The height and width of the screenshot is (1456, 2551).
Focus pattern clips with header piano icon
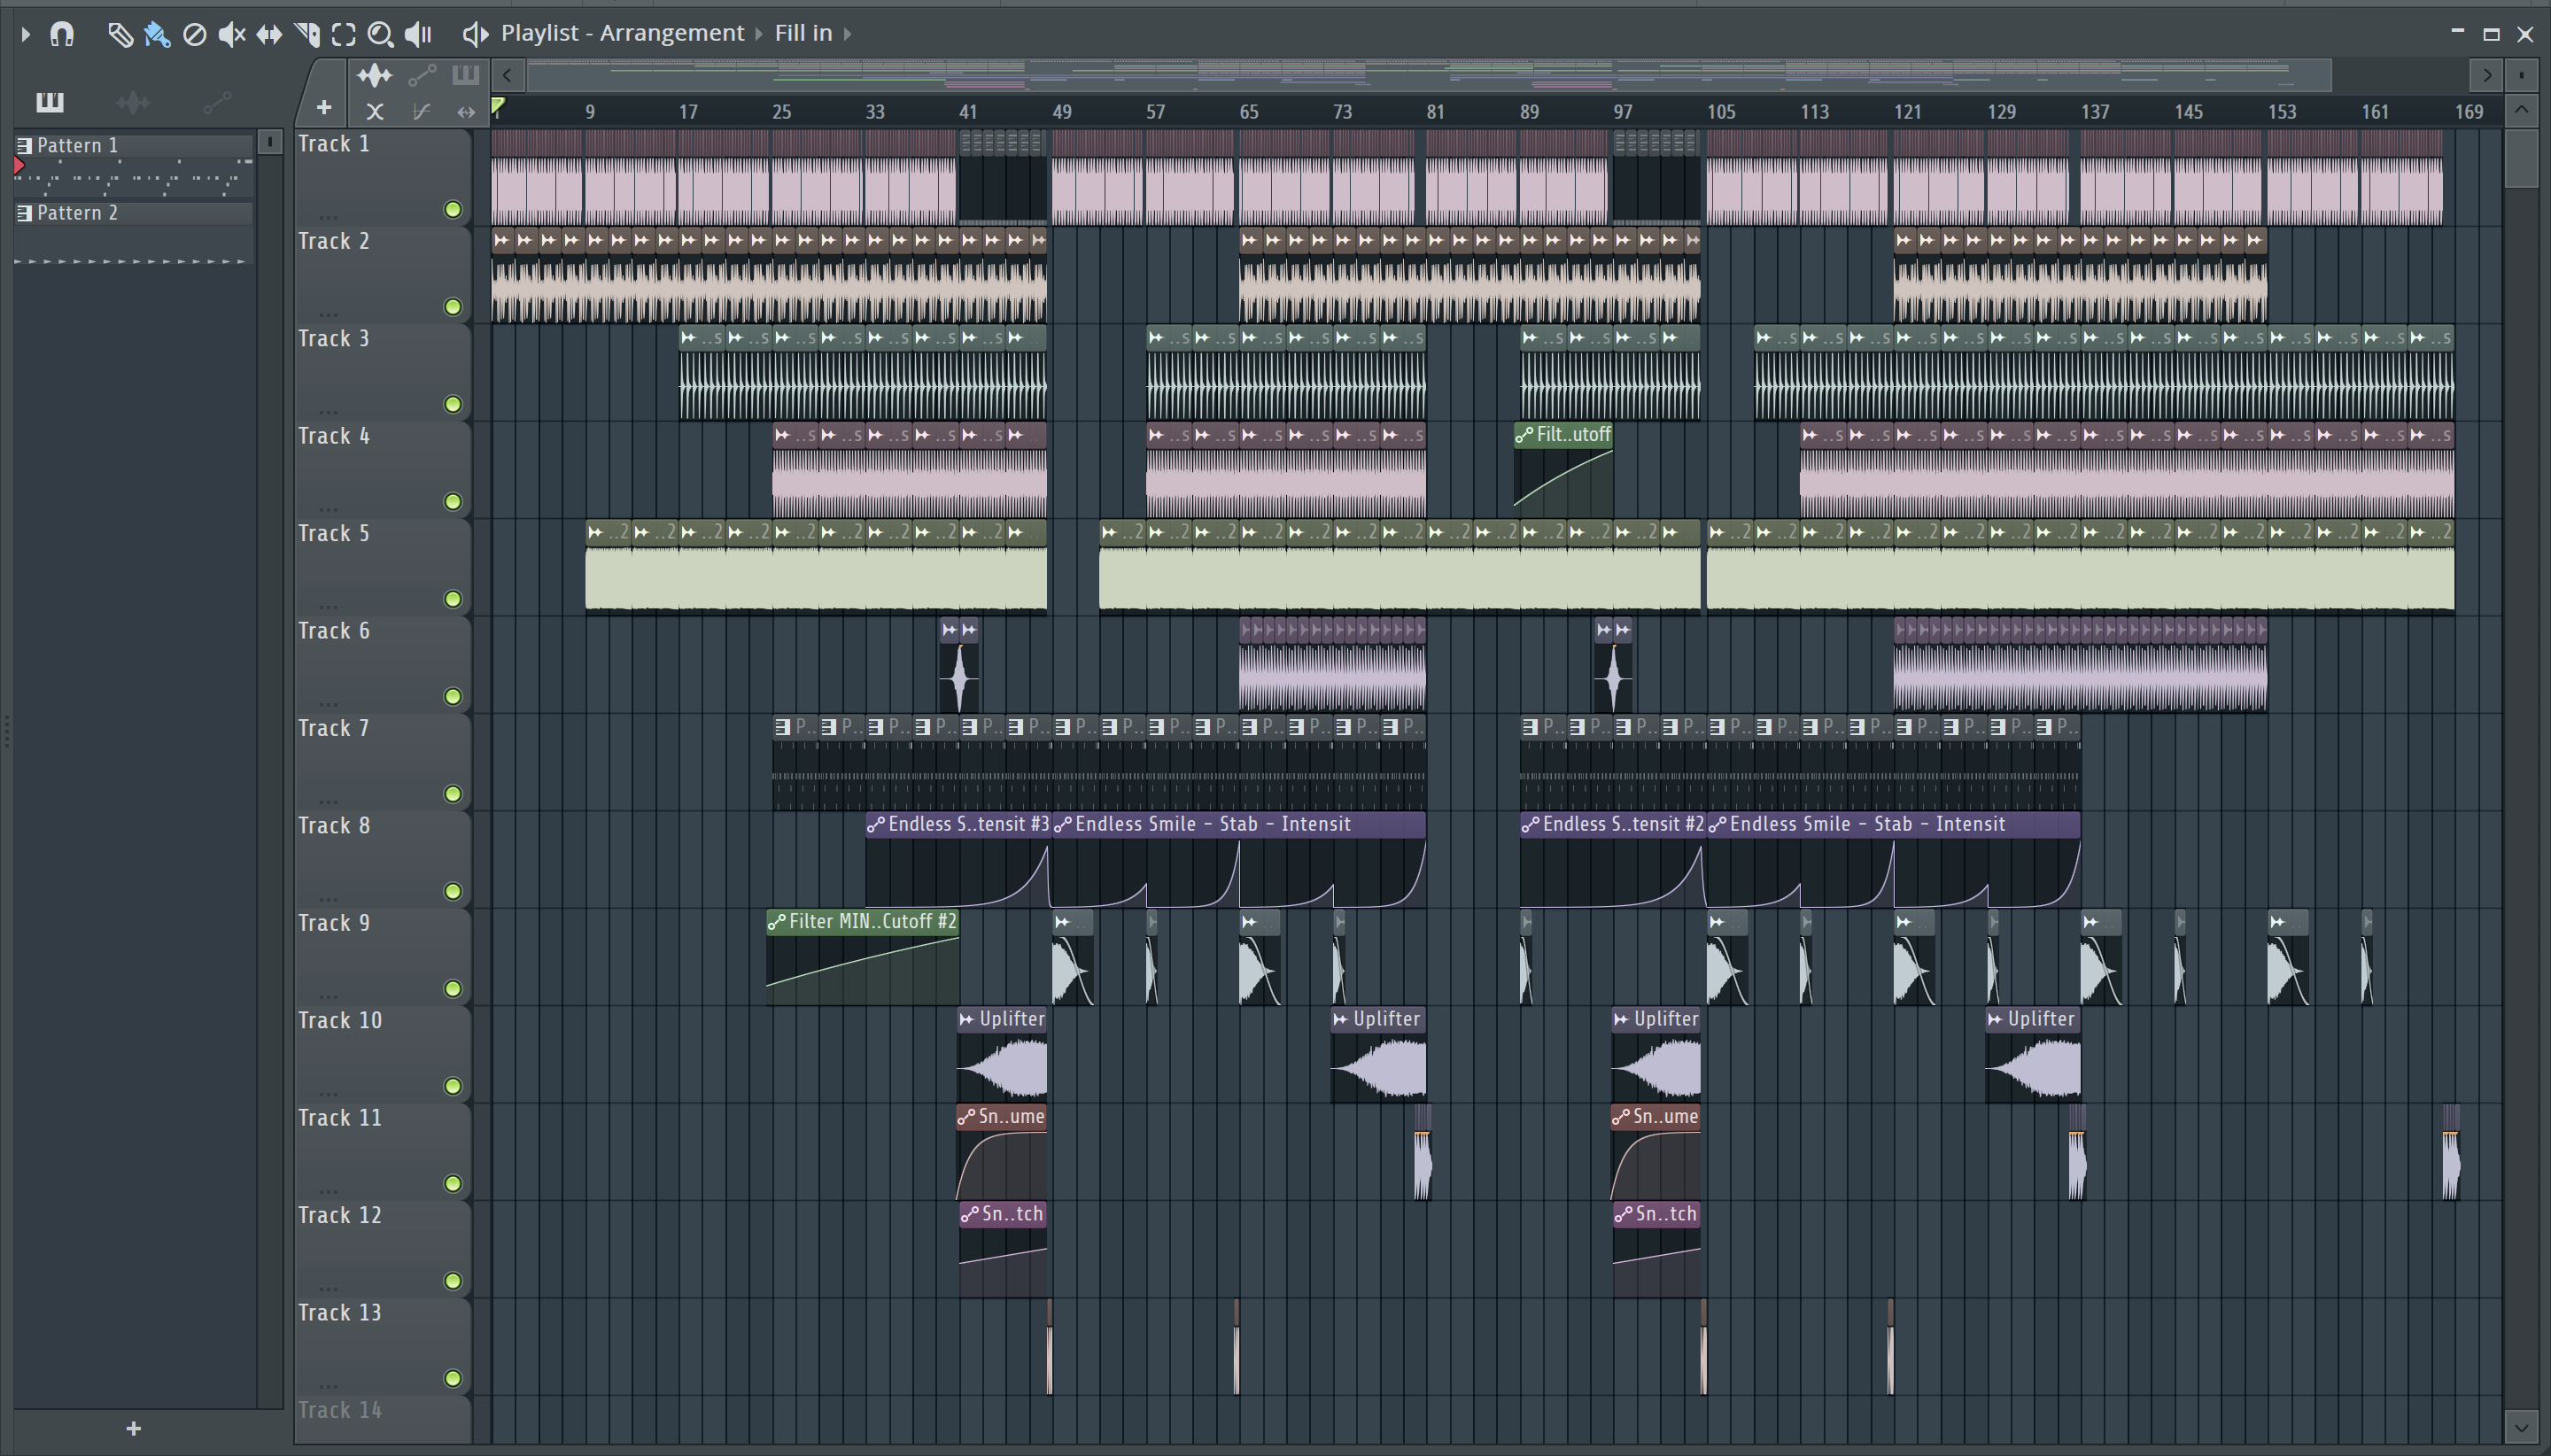coord(466,76)
